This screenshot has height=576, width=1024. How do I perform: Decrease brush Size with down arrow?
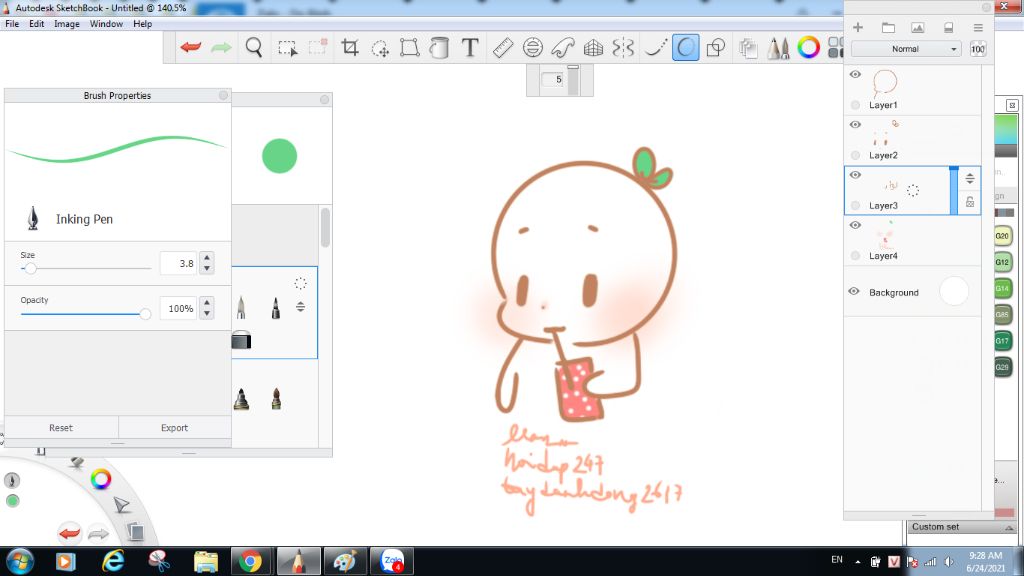click(207, 268)
